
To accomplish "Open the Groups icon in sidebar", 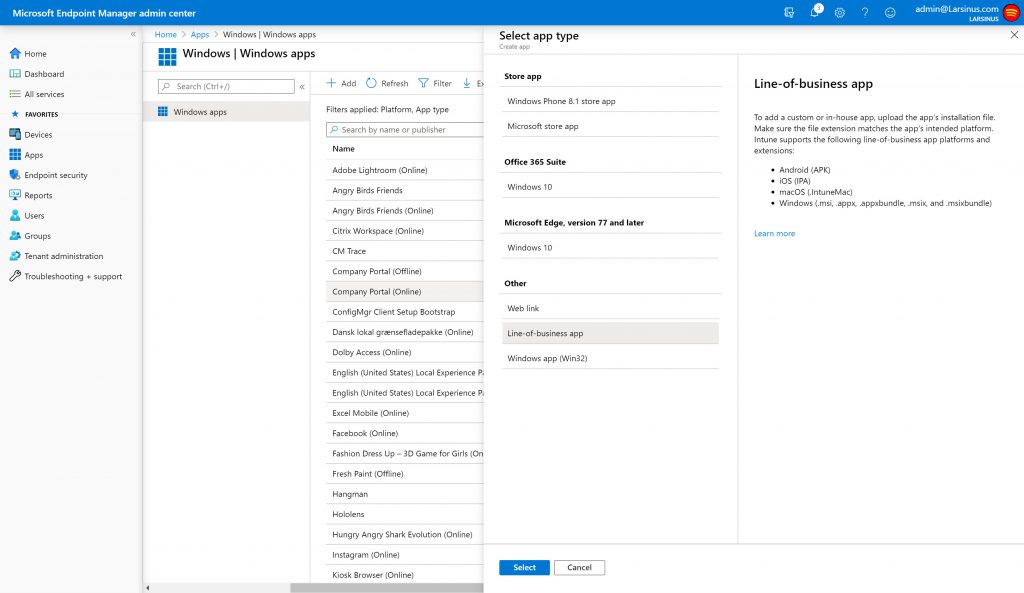I will [x=15, y=236].
